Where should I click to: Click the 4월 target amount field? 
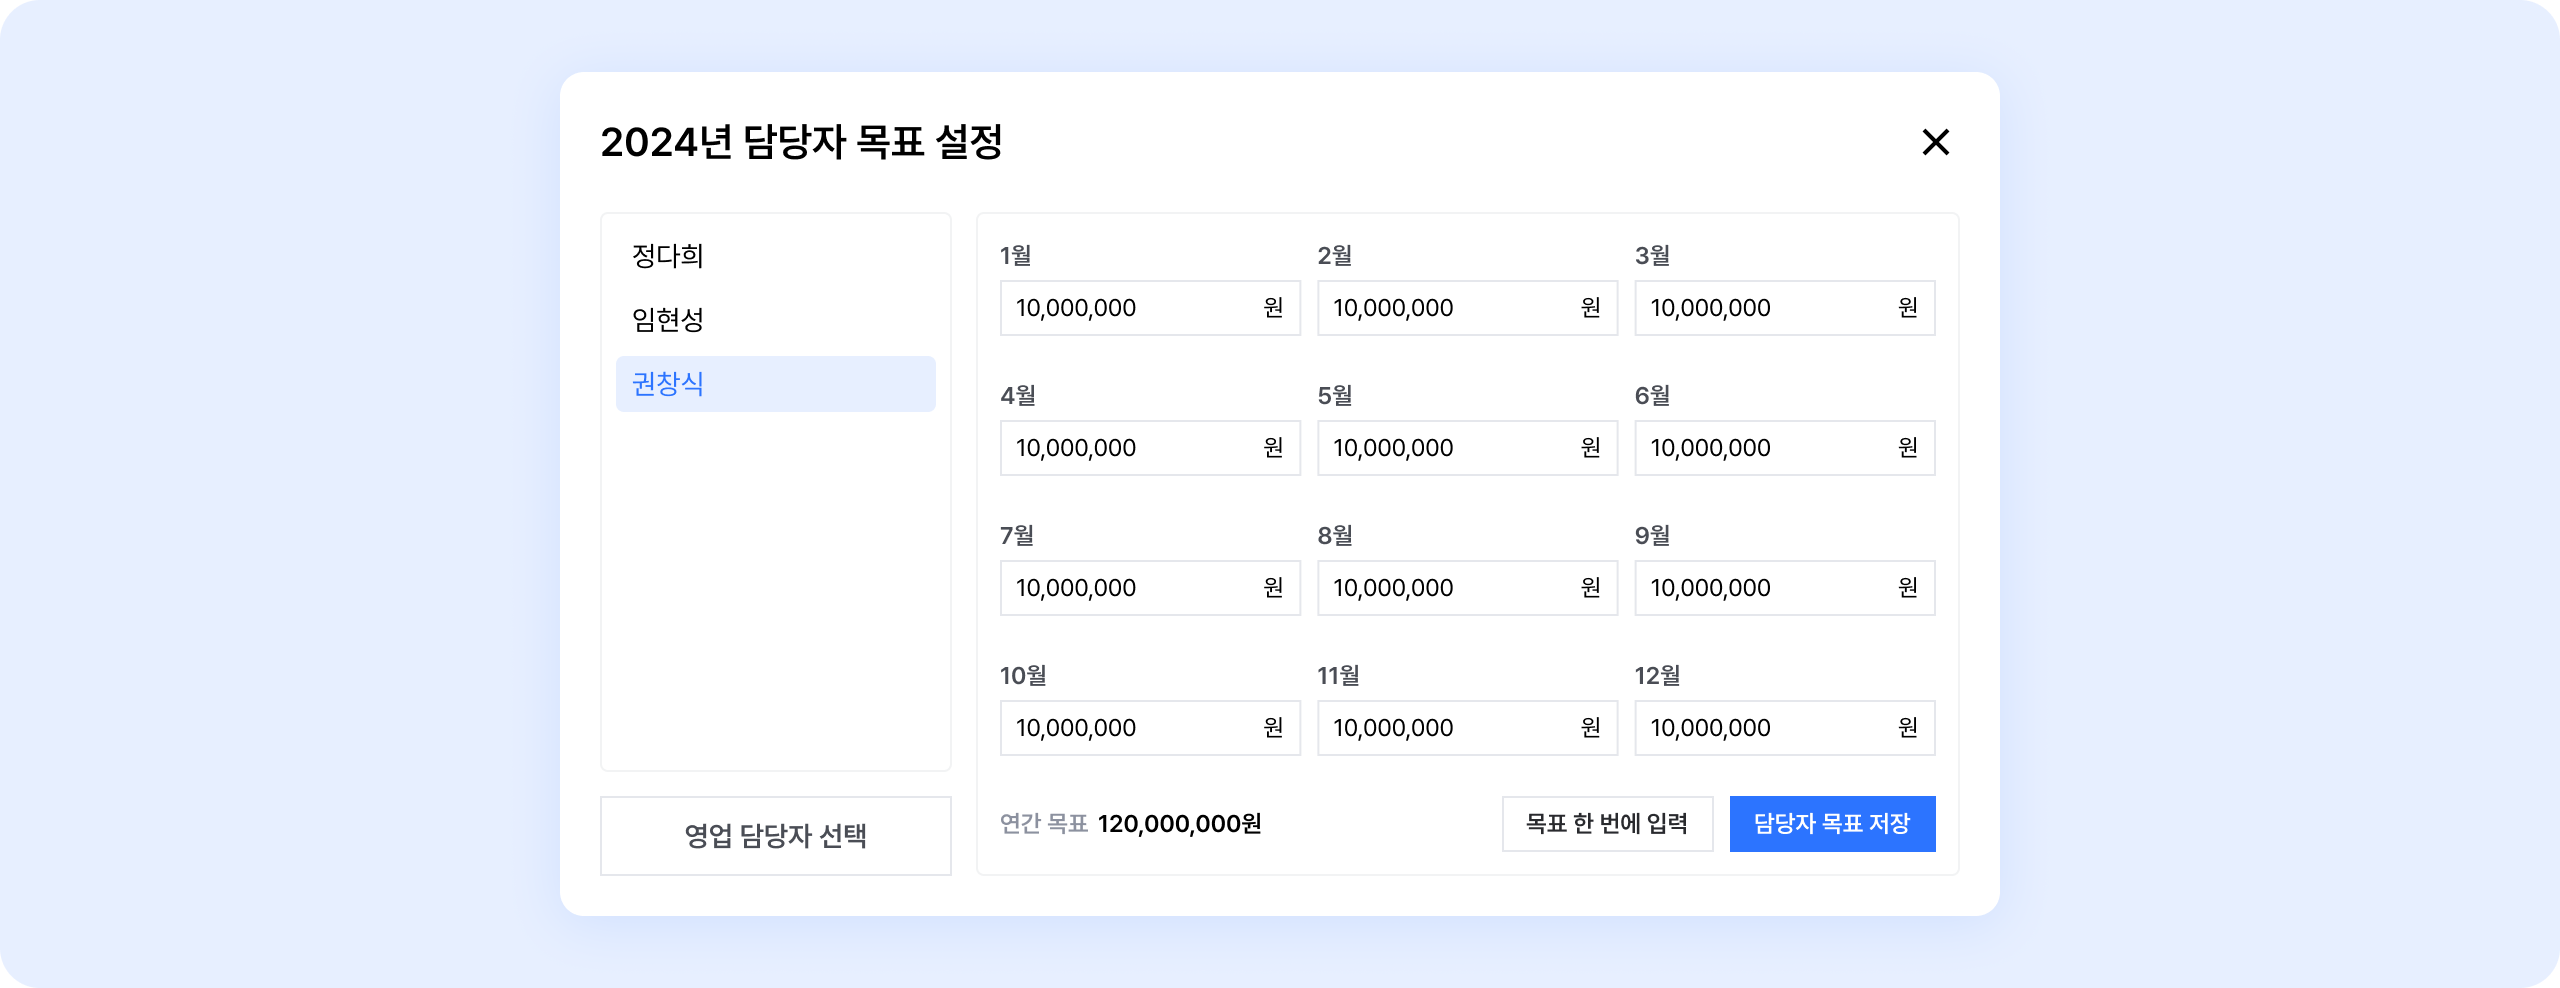pos(1130,448)
